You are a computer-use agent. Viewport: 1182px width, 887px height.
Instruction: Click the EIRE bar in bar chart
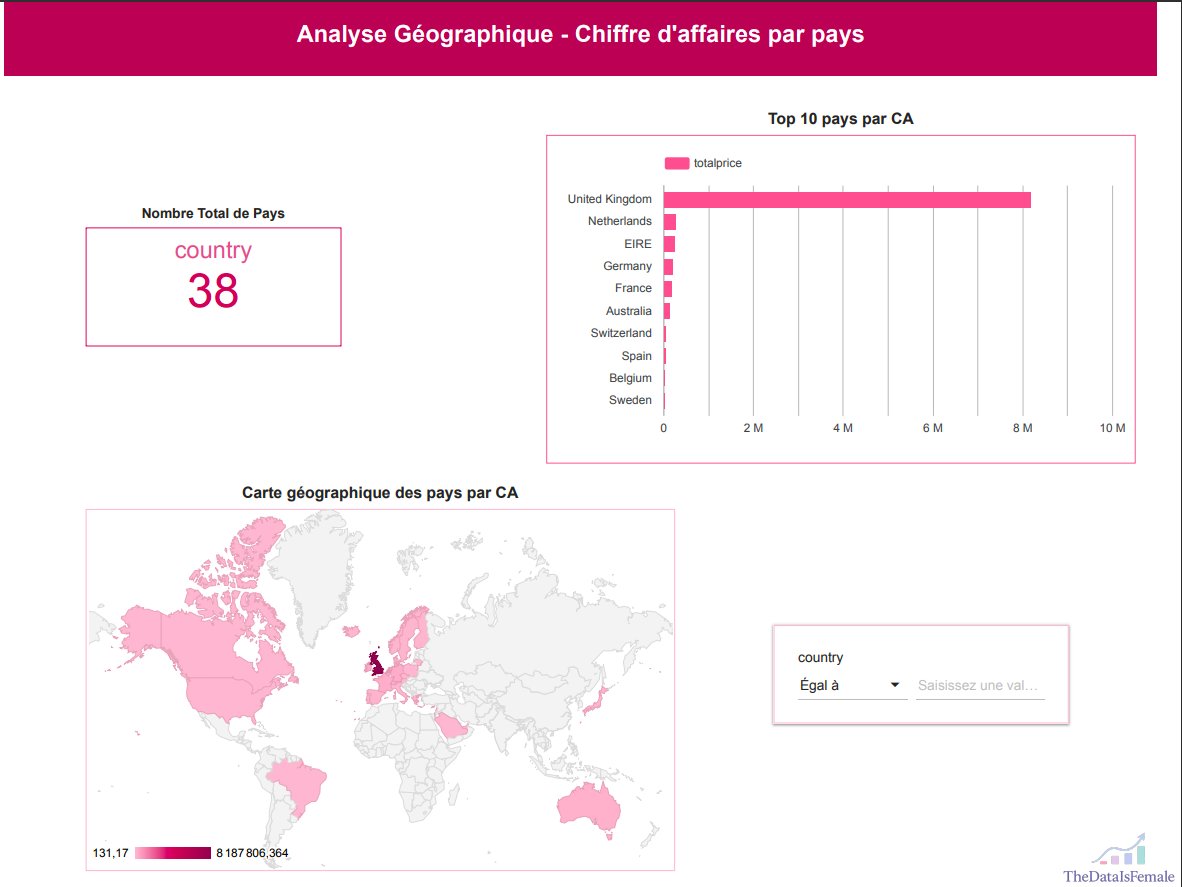pyautogui.click(x=669, y=244)
